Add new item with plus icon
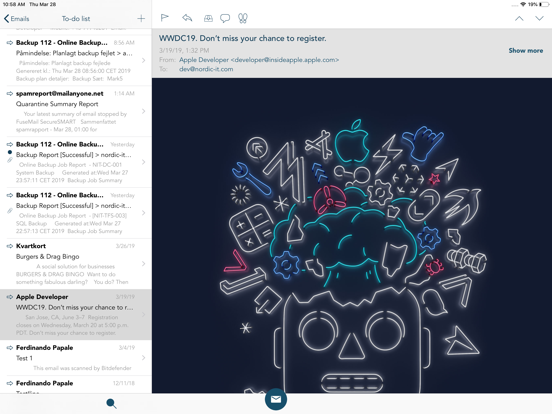The width and height of the screenshot is (552, 414). (141, 18)
